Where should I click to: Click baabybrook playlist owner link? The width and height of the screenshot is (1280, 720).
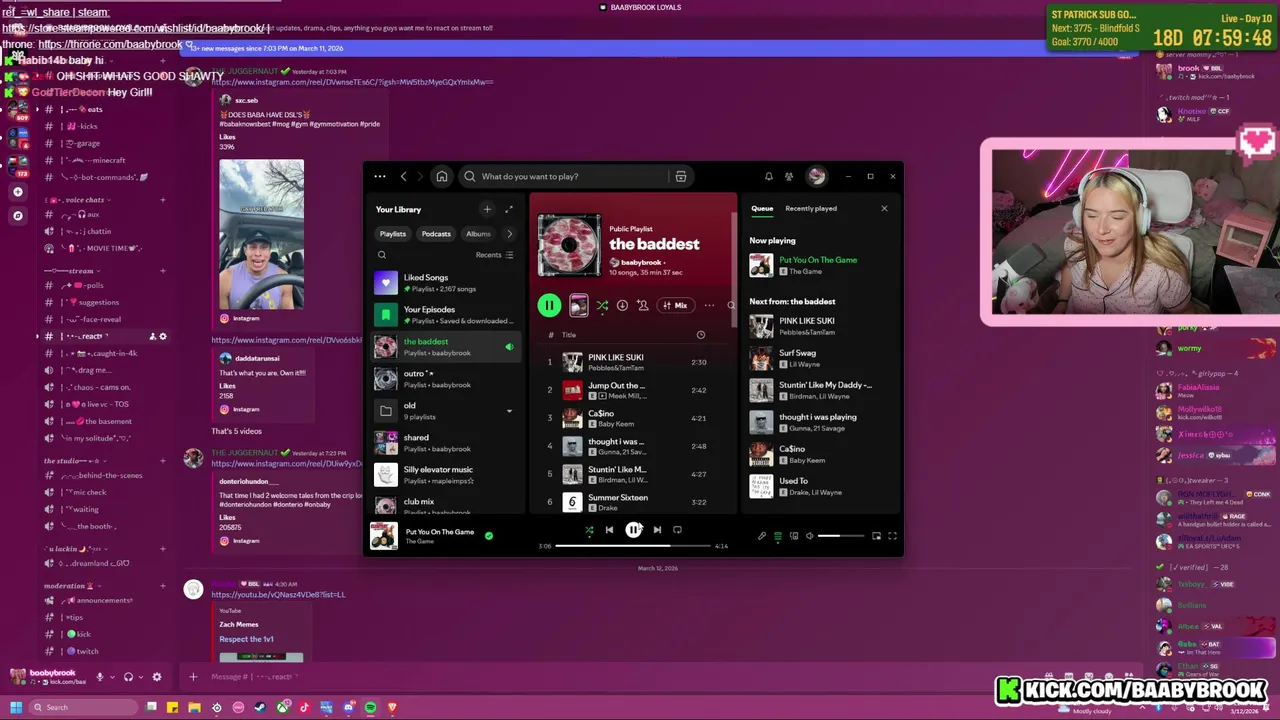[641, 263]
